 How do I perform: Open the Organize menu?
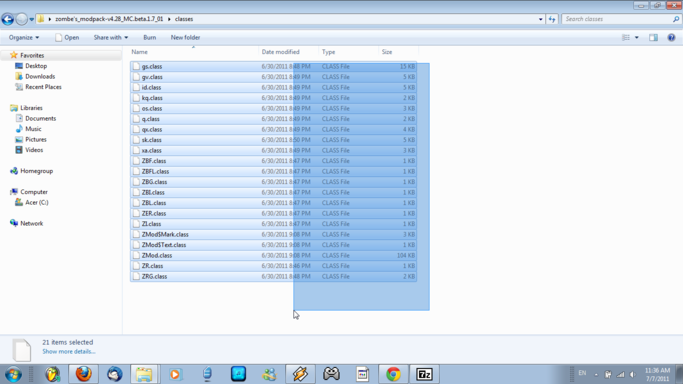coord(24,37)
